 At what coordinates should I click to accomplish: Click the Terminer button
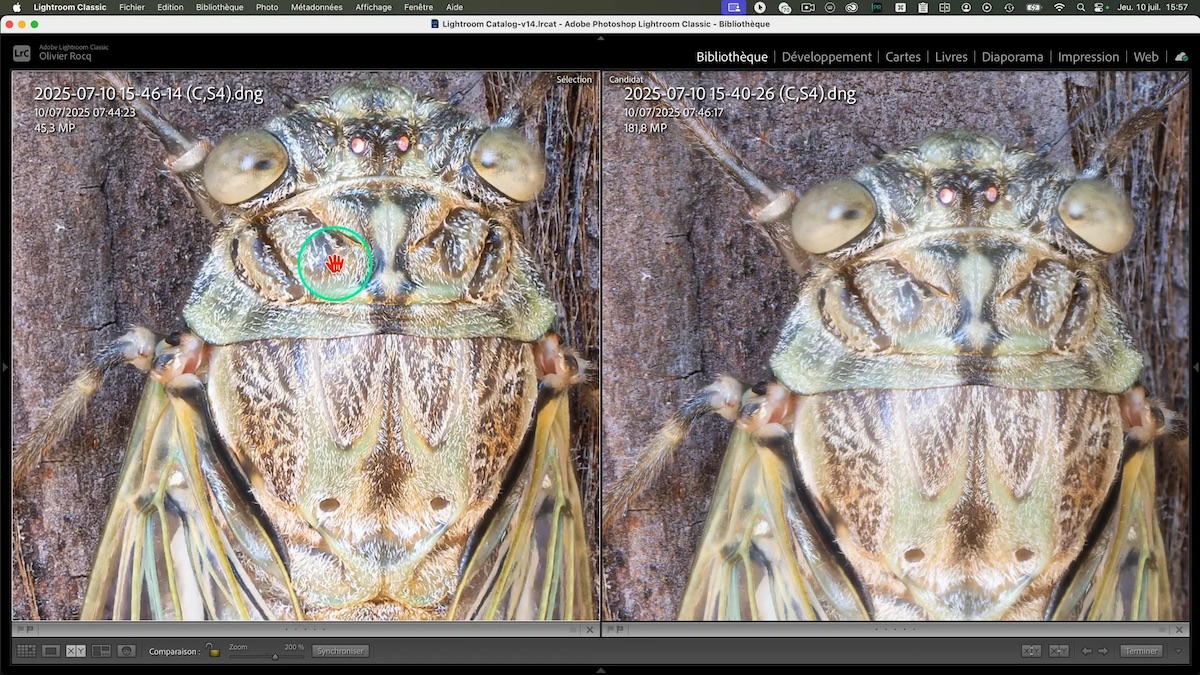[1141, 651]
